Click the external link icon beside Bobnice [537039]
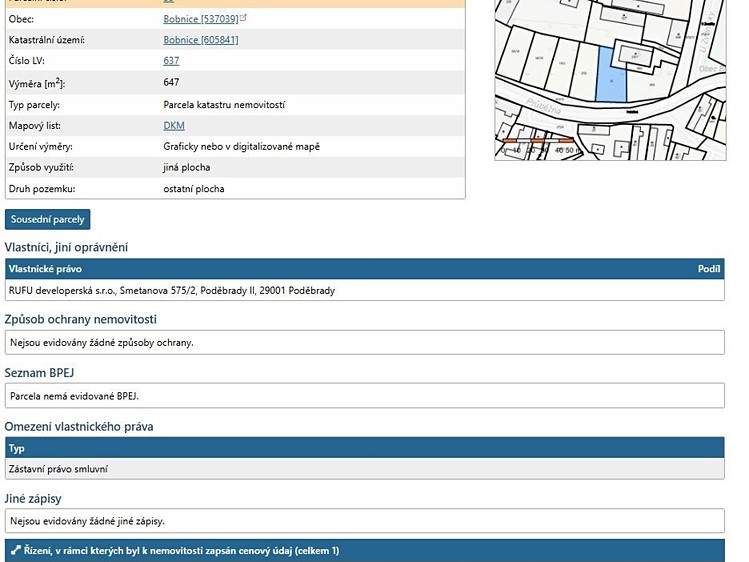The image size is (749, 562). pyautogui.click(x=243, y=18)
